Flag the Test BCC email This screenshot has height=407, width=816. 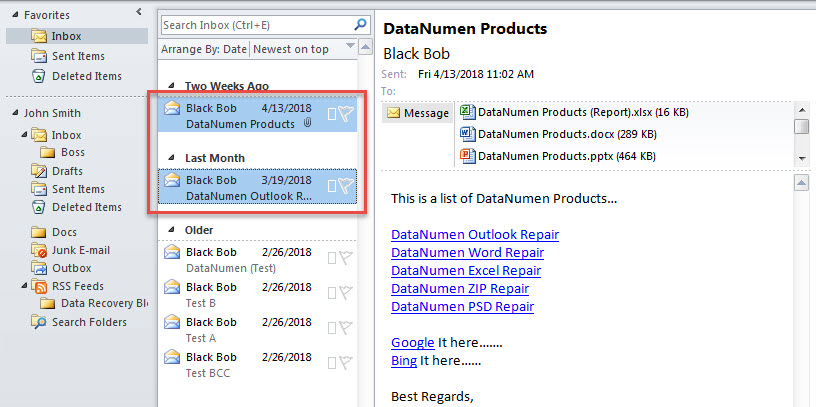tap(346, 362)
